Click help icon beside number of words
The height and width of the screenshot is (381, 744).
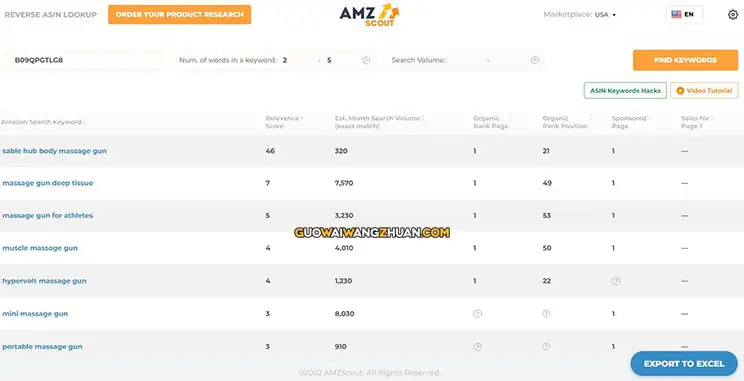[366, 60]
